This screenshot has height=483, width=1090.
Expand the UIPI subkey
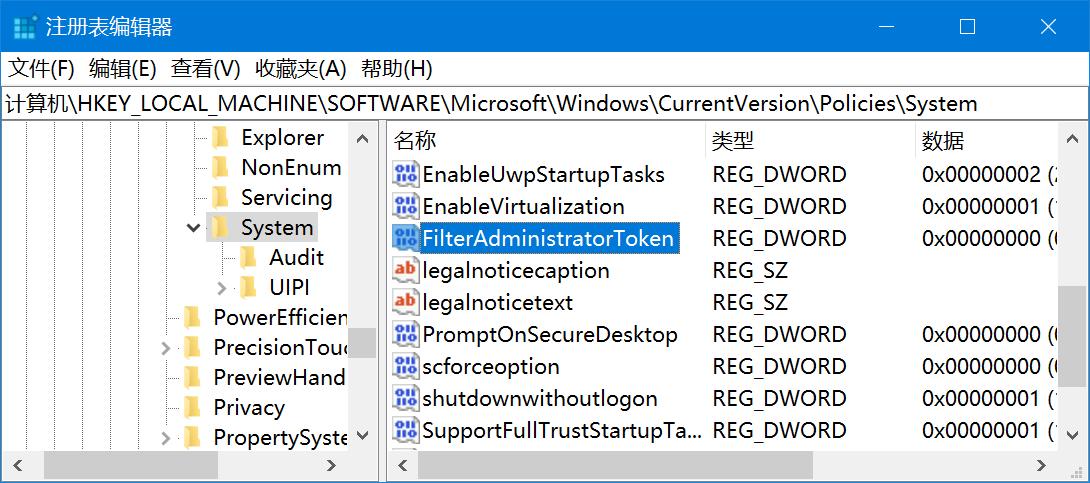click(x=222, y=288)
